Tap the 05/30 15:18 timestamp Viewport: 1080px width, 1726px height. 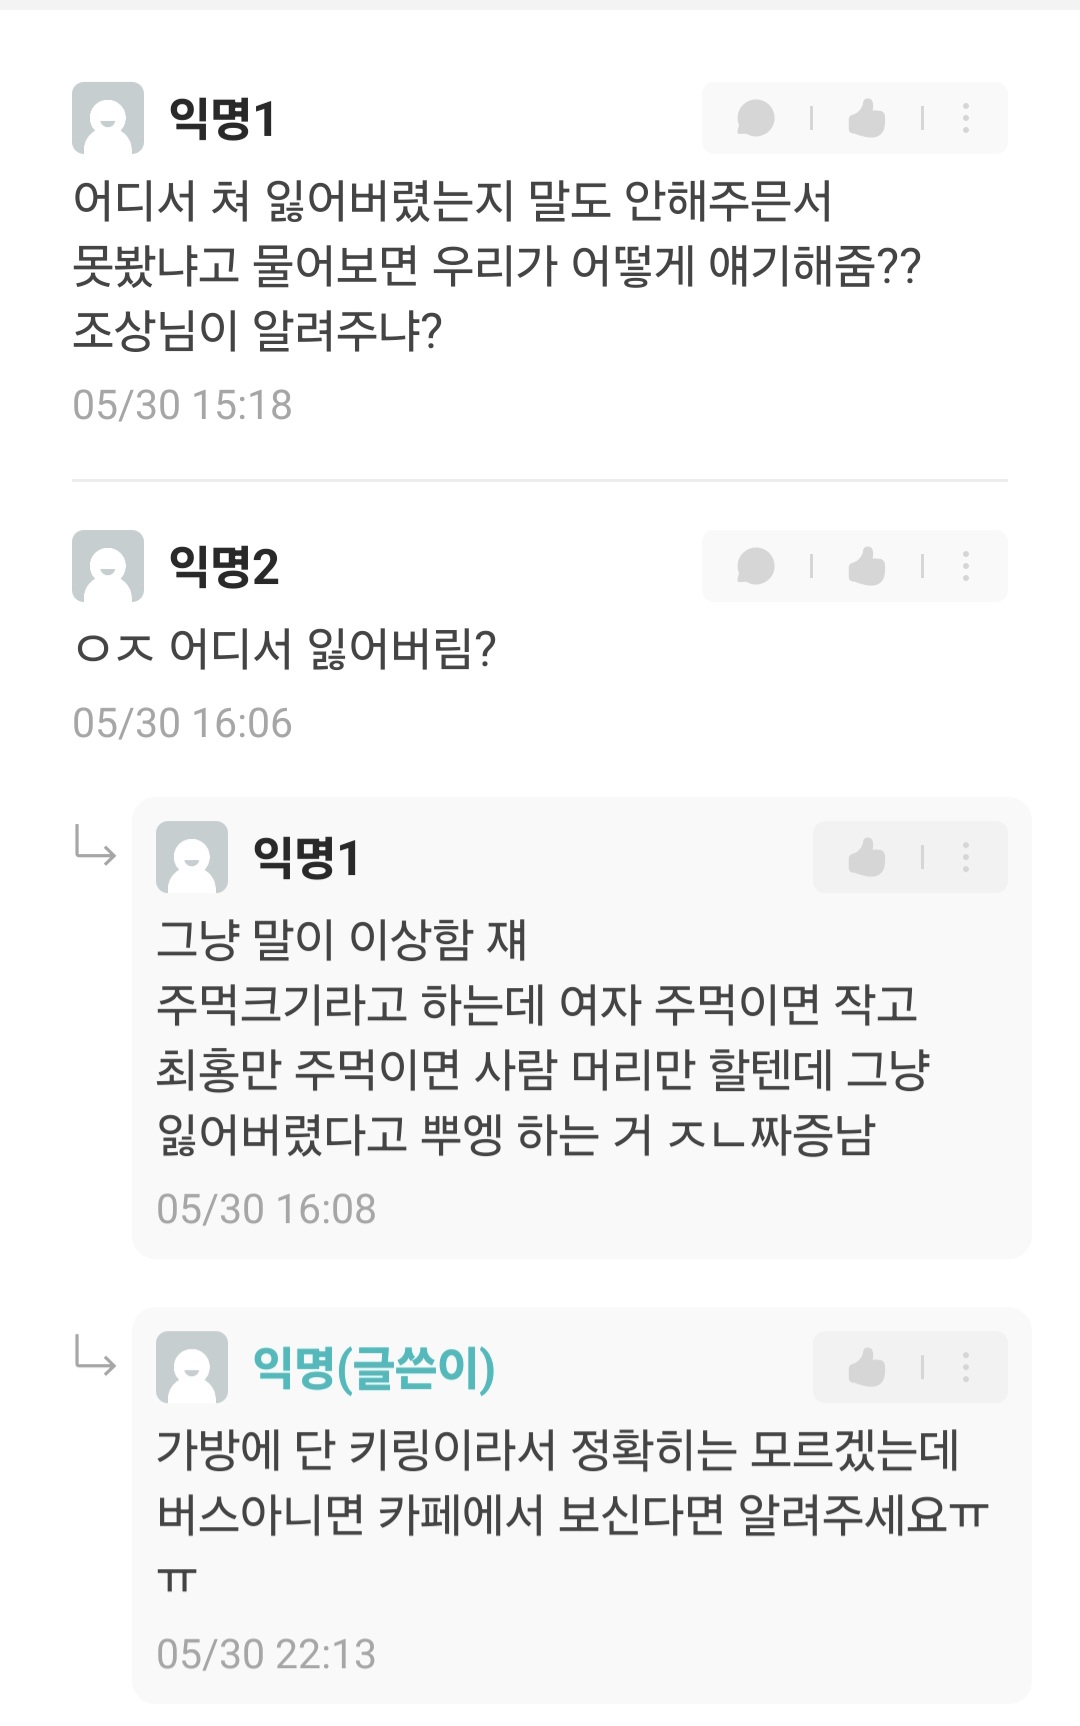(x=182, y=405)
